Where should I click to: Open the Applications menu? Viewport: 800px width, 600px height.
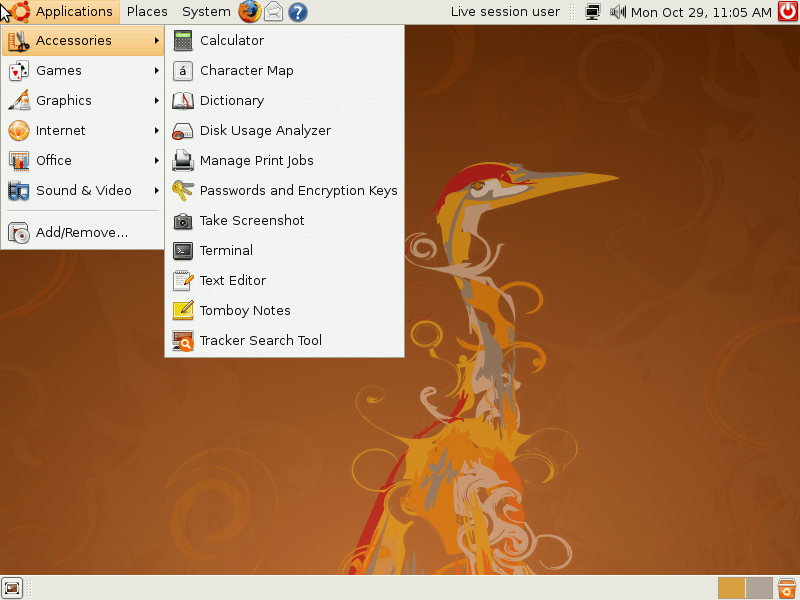60,12
